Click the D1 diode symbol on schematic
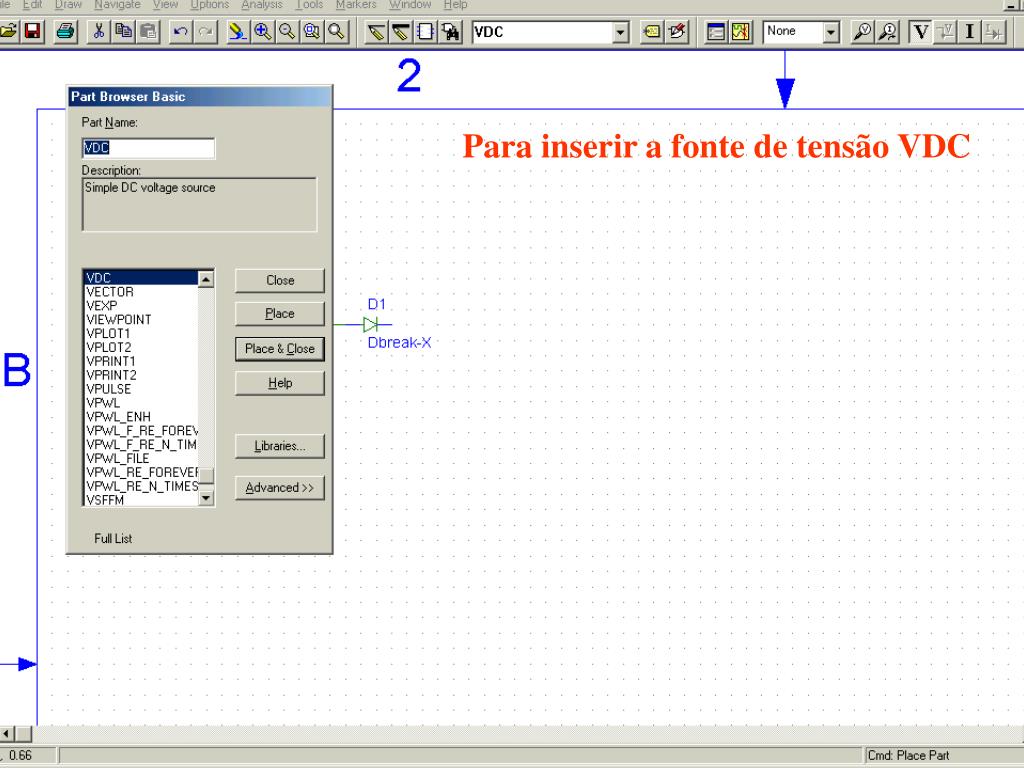Viewport: 1024px width, 768px height. [x=370, y=324]
